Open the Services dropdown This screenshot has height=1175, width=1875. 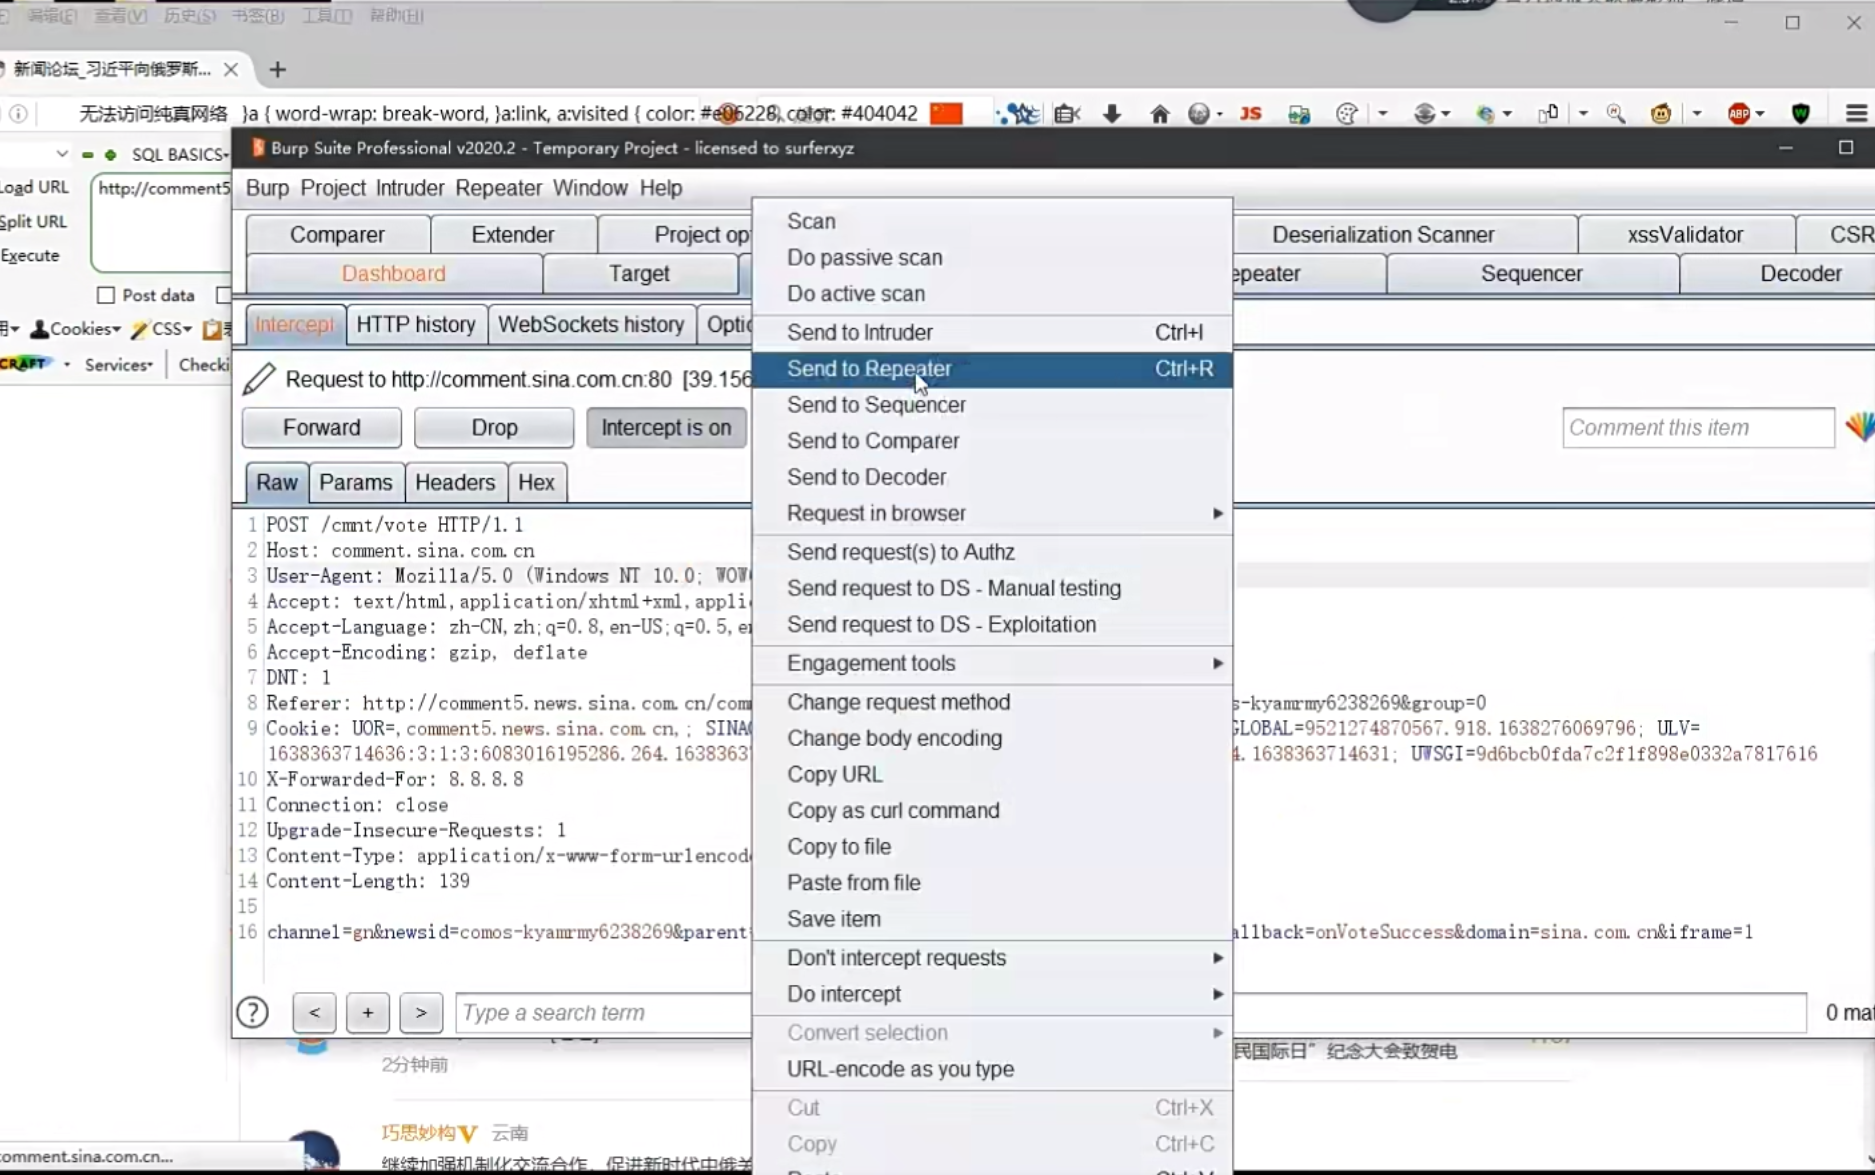(118, 365)
